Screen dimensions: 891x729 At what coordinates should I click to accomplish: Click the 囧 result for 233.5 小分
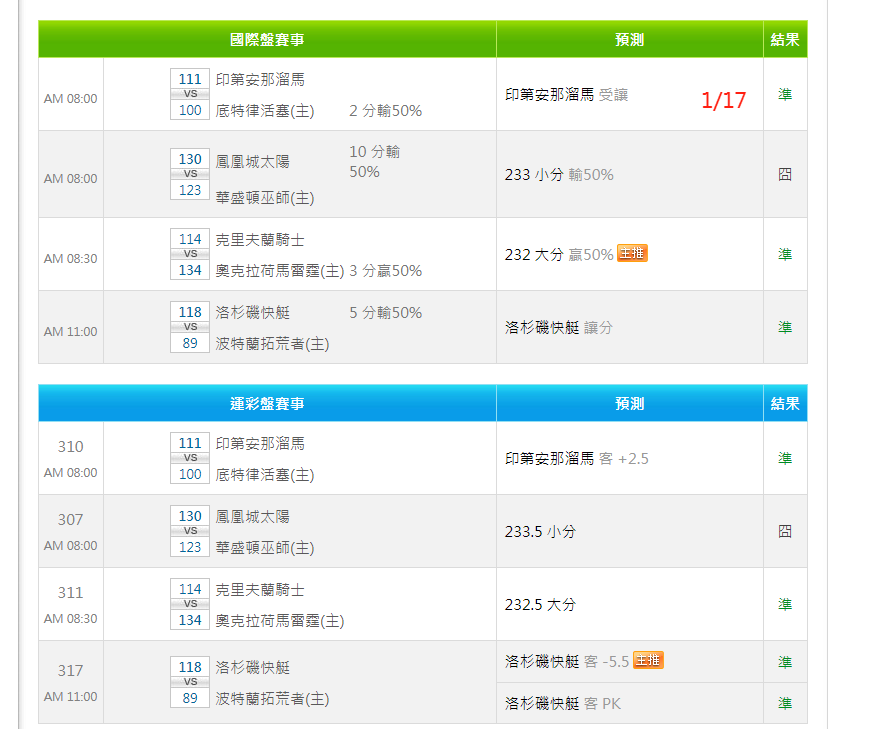(785, 531)
